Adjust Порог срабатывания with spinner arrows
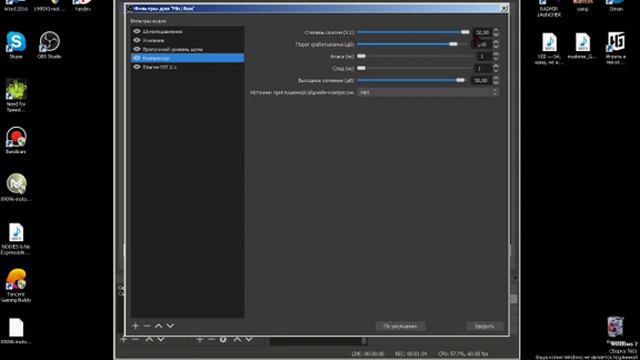This screenshot has height=360, width=640. click(x=496, y=44)
